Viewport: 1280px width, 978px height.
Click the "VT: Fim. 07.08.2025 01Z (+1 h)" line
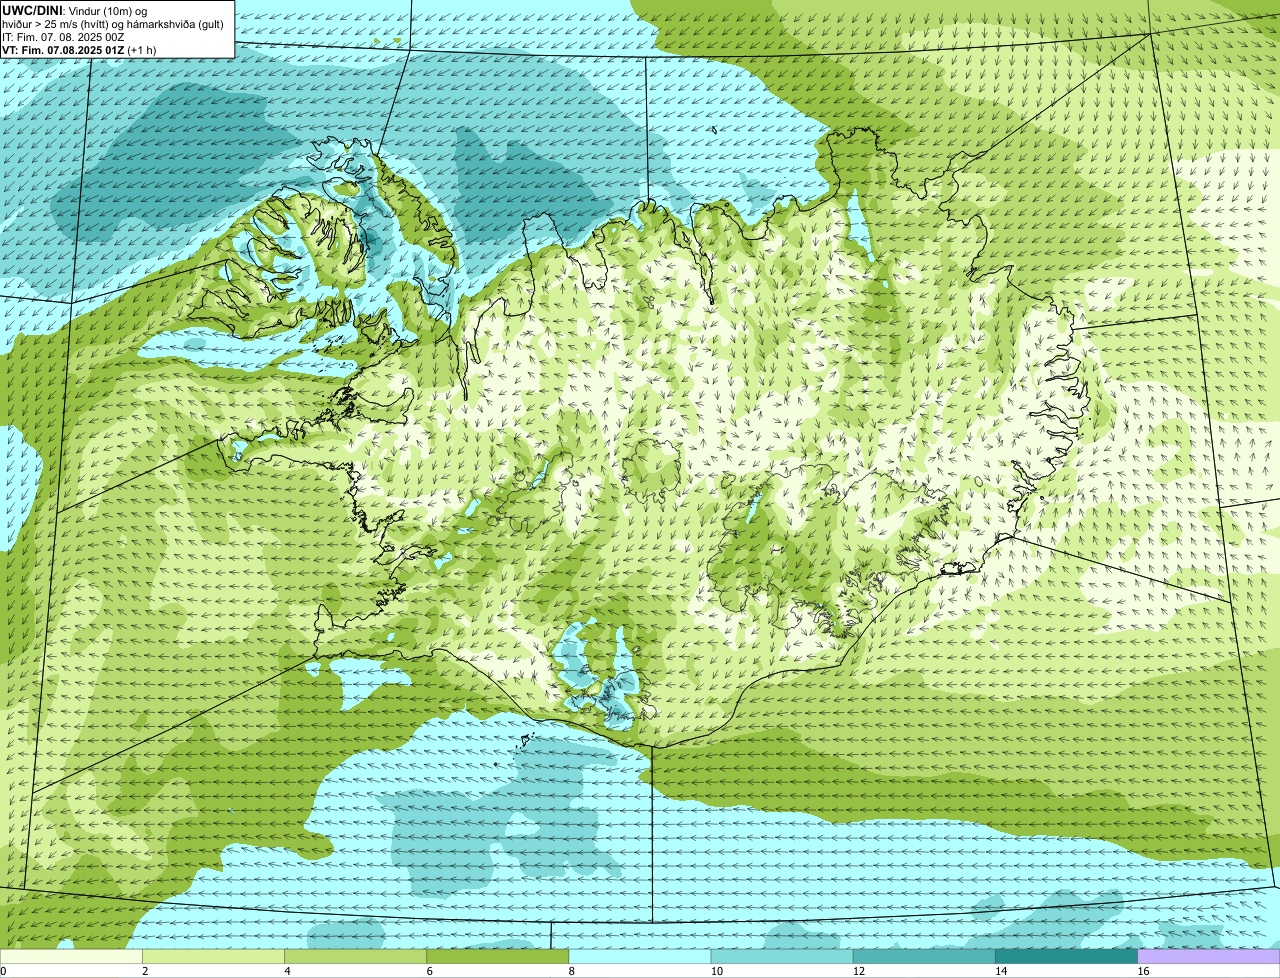(x=79, y=50)
